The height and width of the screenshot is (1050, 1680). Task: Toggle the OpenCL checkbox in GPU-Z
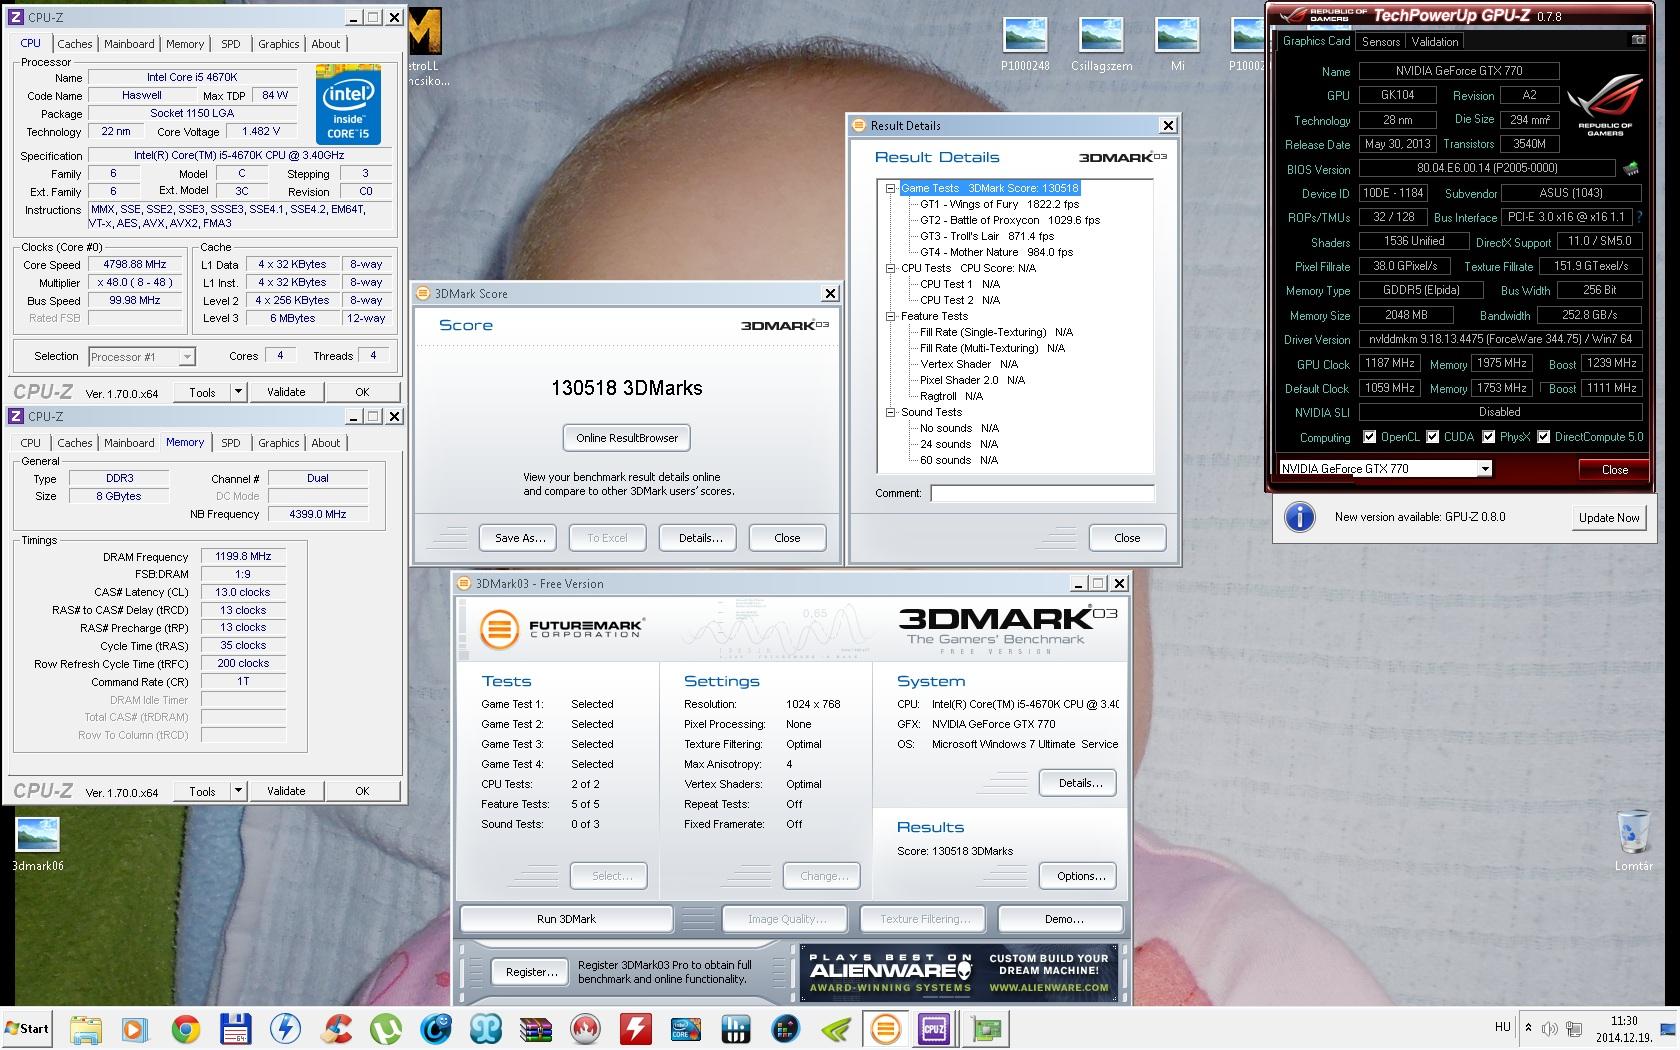[1370, 437]
